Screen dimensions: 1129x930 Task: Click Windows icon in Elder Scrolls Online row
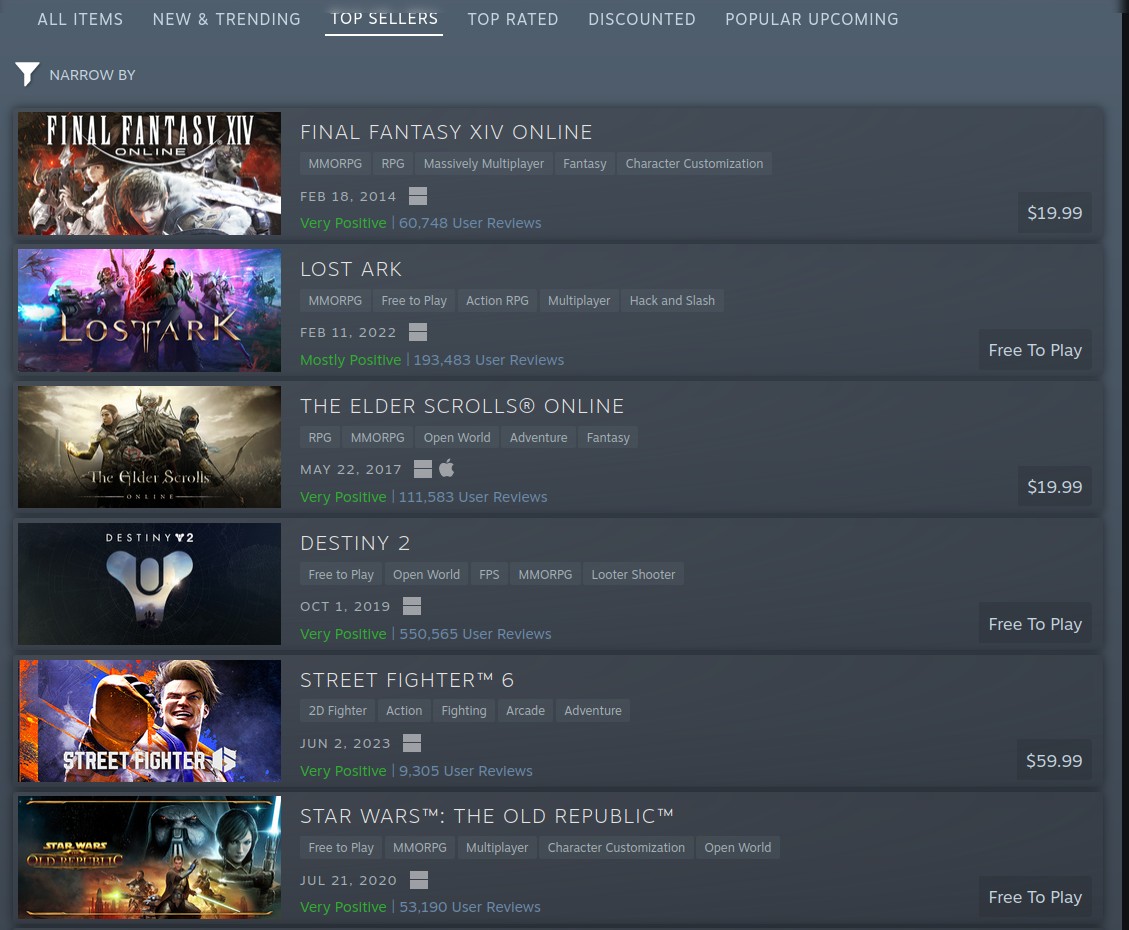tap(423, 469)
